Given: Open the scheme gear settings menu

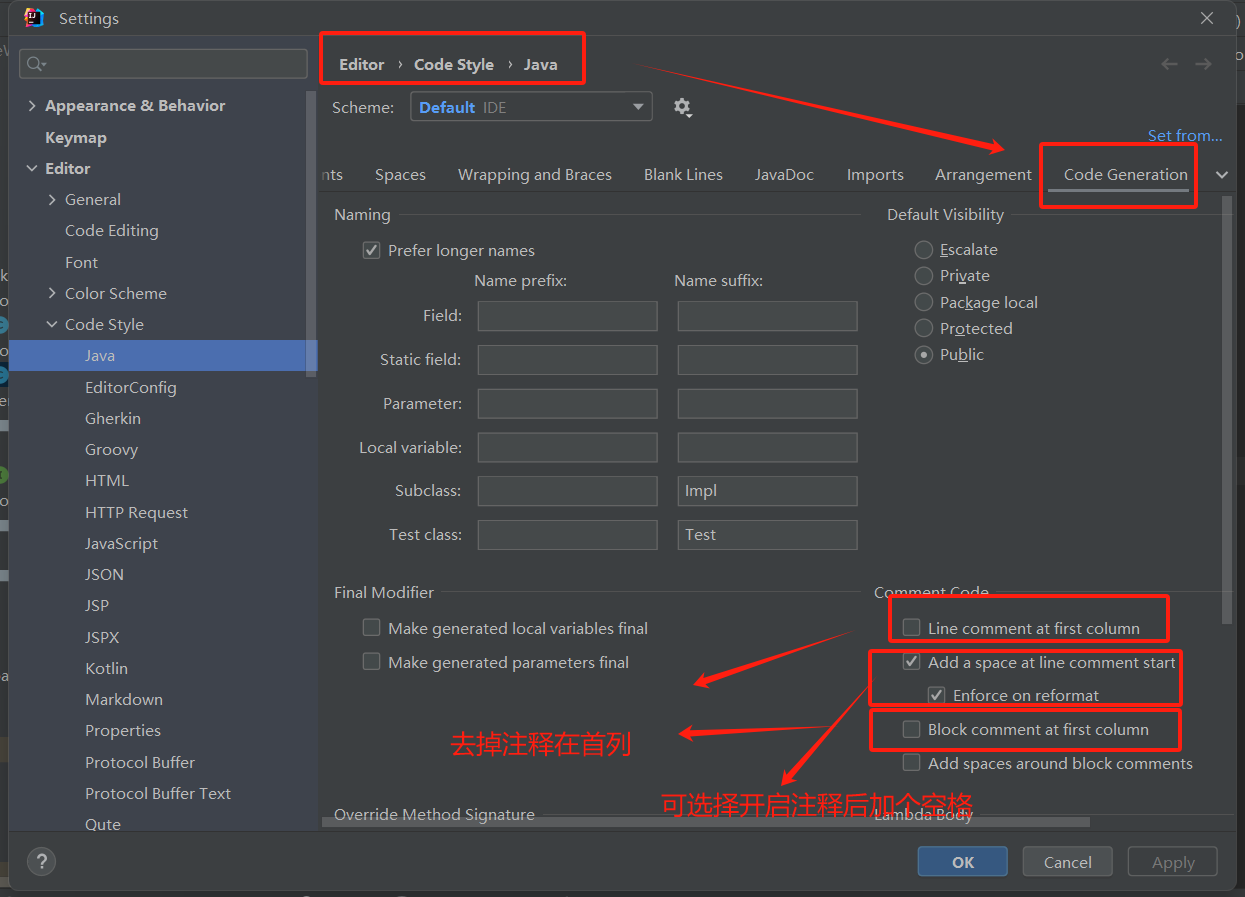Looking at the screenshot, I should [x=683, y=107].
